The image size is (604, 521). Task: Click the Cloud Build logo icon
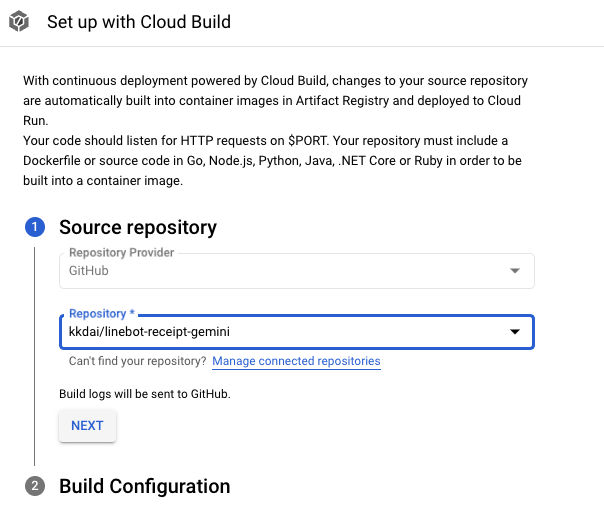click(x=19, y=21)
